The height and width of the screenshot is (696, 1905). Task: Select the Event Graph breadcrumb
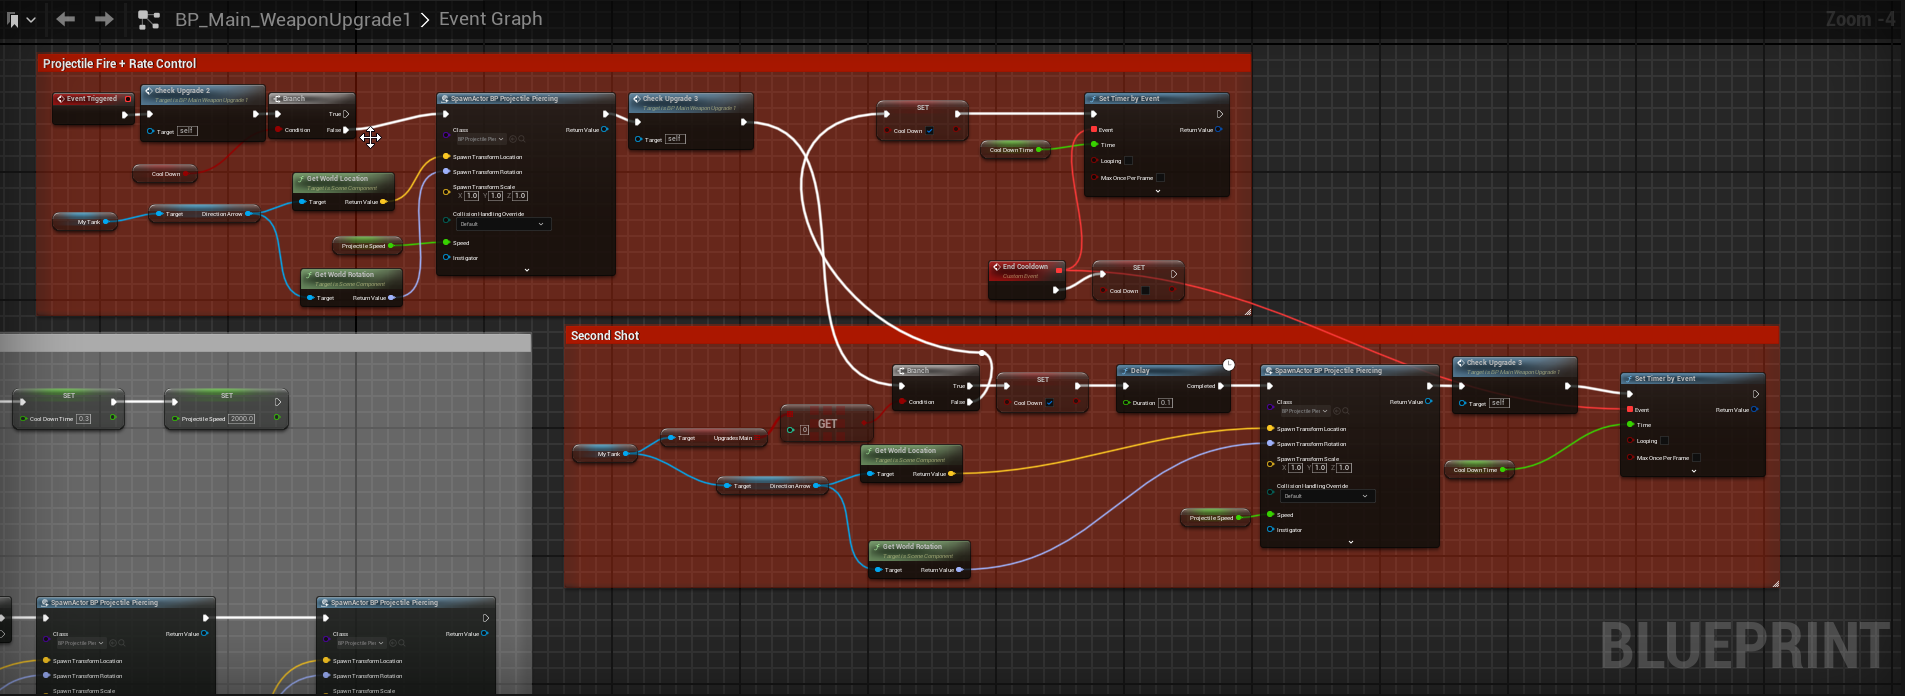coord(491,19)
